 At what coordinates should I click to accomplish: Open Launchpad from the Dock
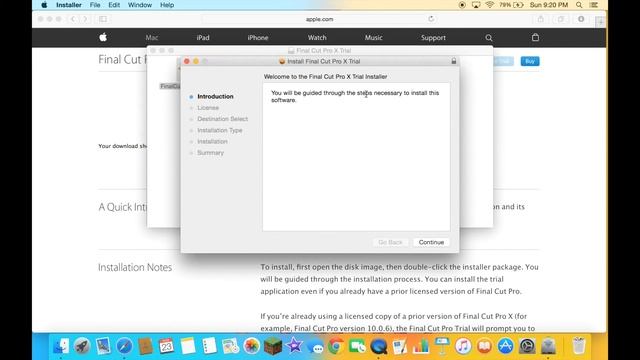[x=82, y=346]
